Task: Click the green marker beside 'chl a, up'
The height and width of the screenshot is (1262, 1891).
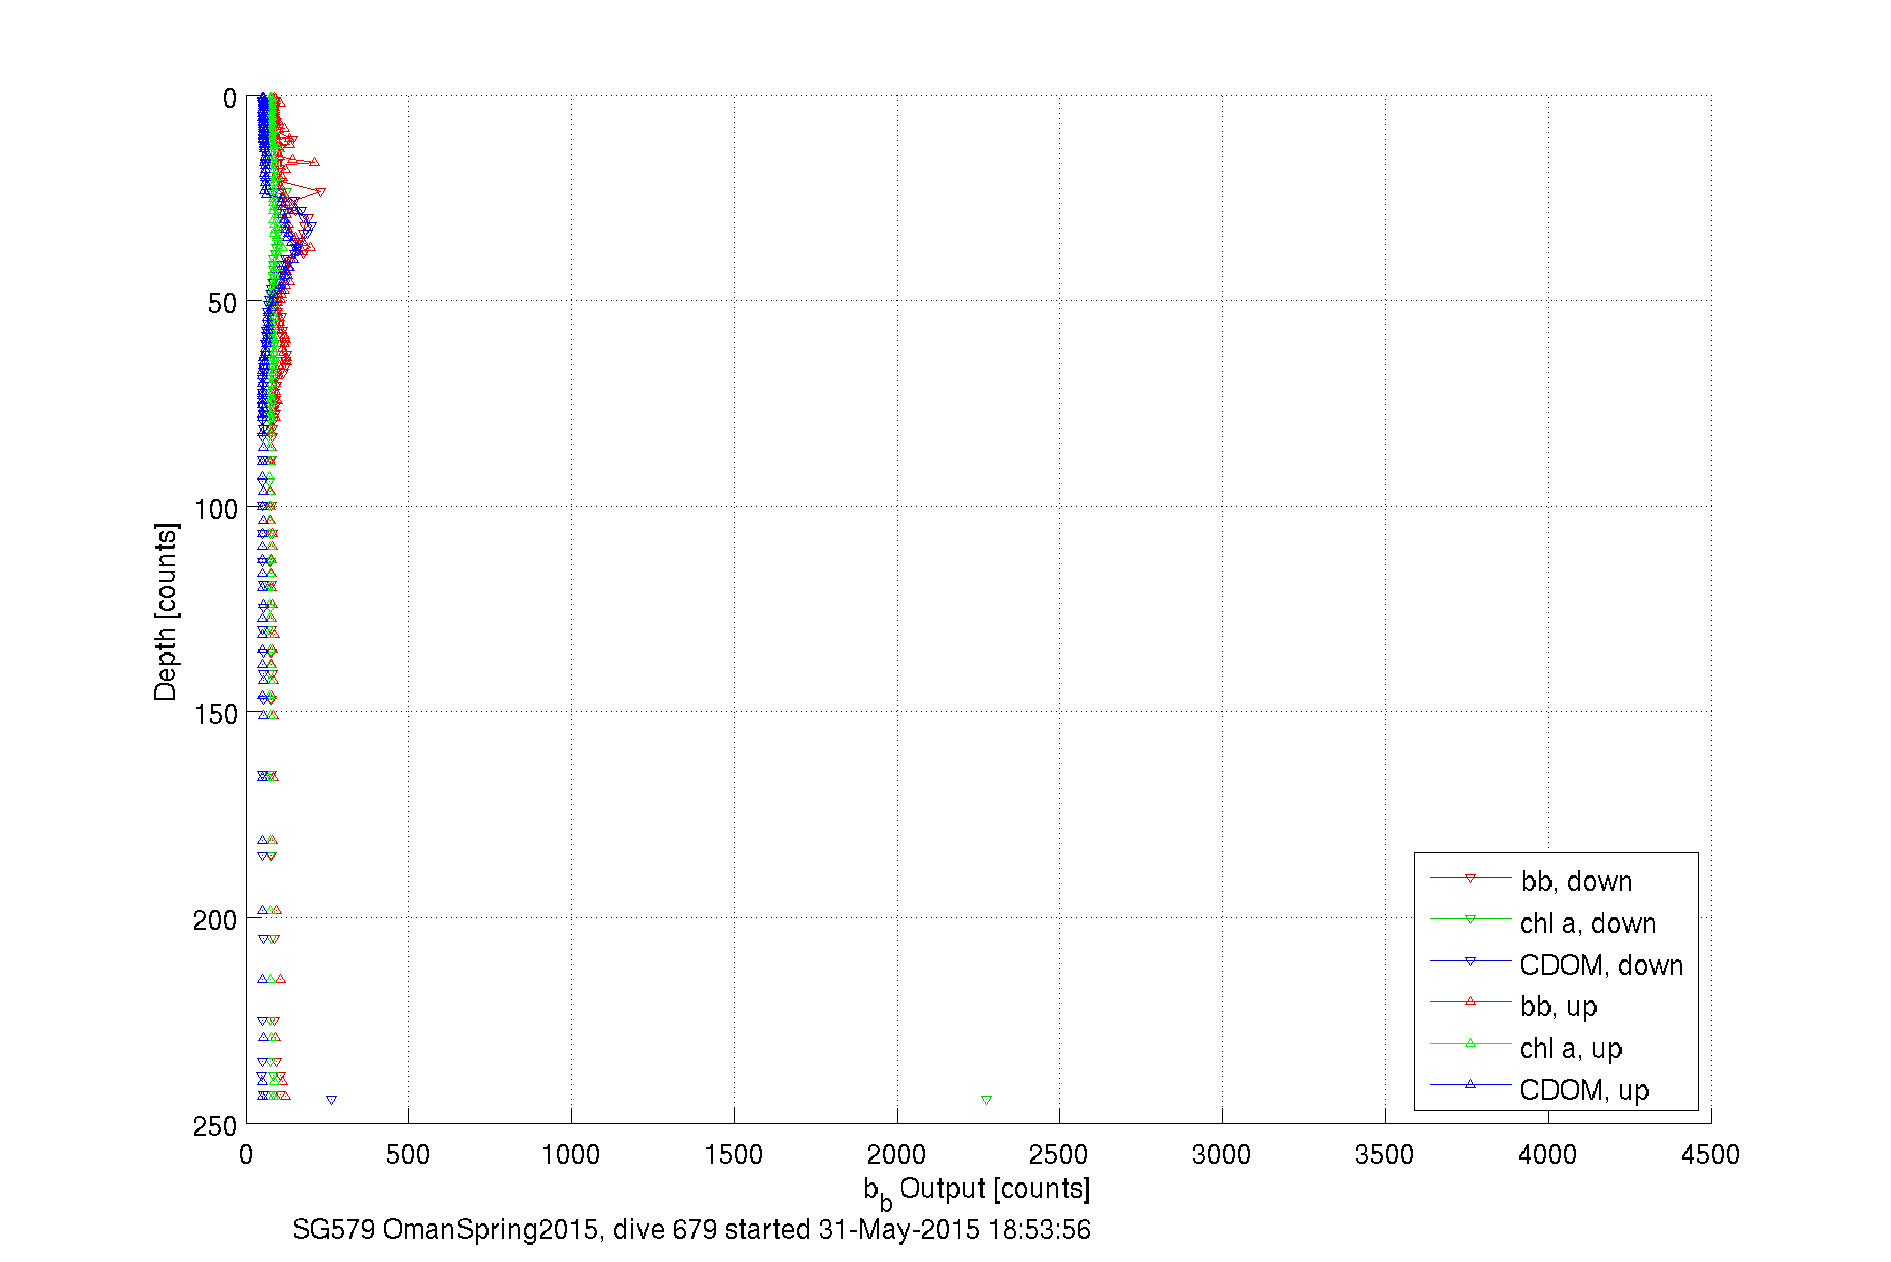Action: pos(1470,1043)
